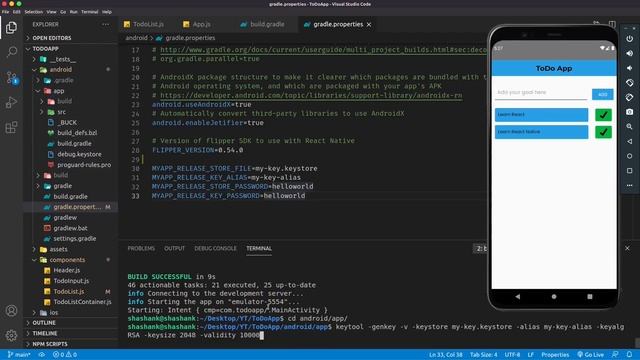Collapse the android folder

point(60,70)
